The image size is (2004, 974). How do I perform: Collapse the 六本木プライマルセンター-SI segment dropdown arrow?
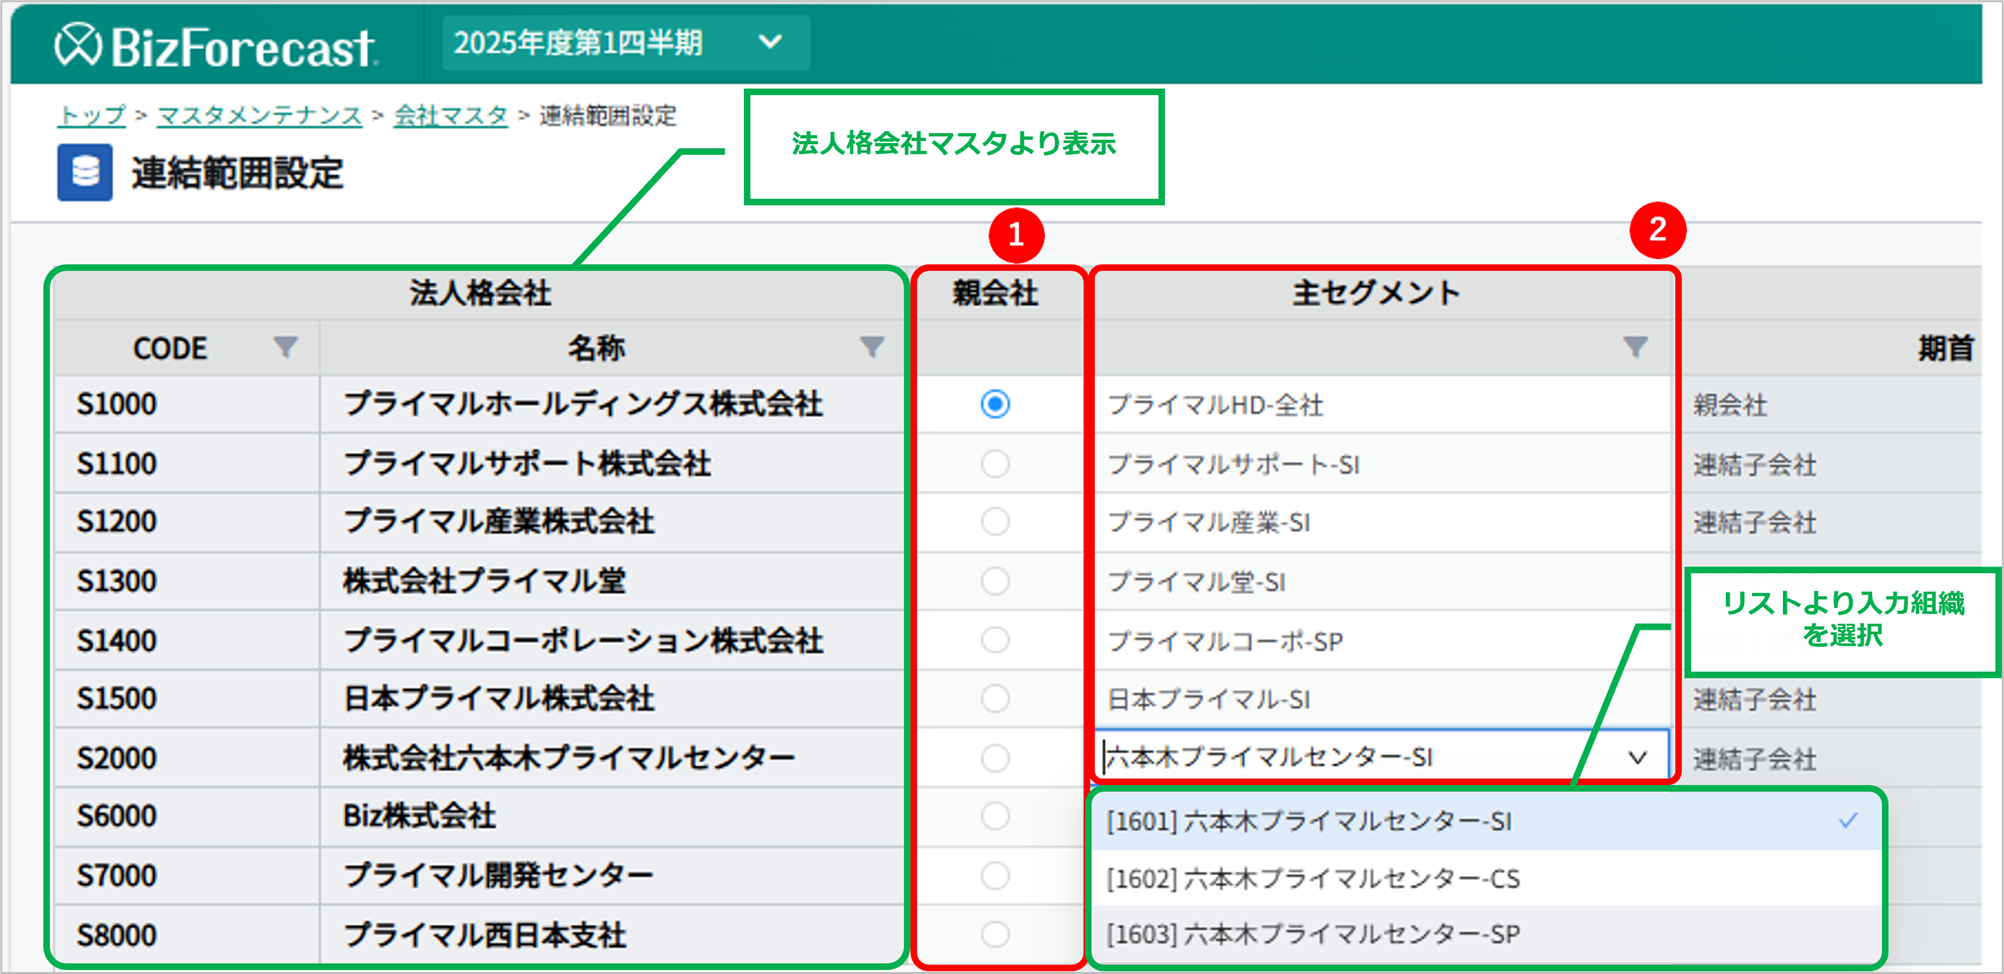pos(1637,758)
